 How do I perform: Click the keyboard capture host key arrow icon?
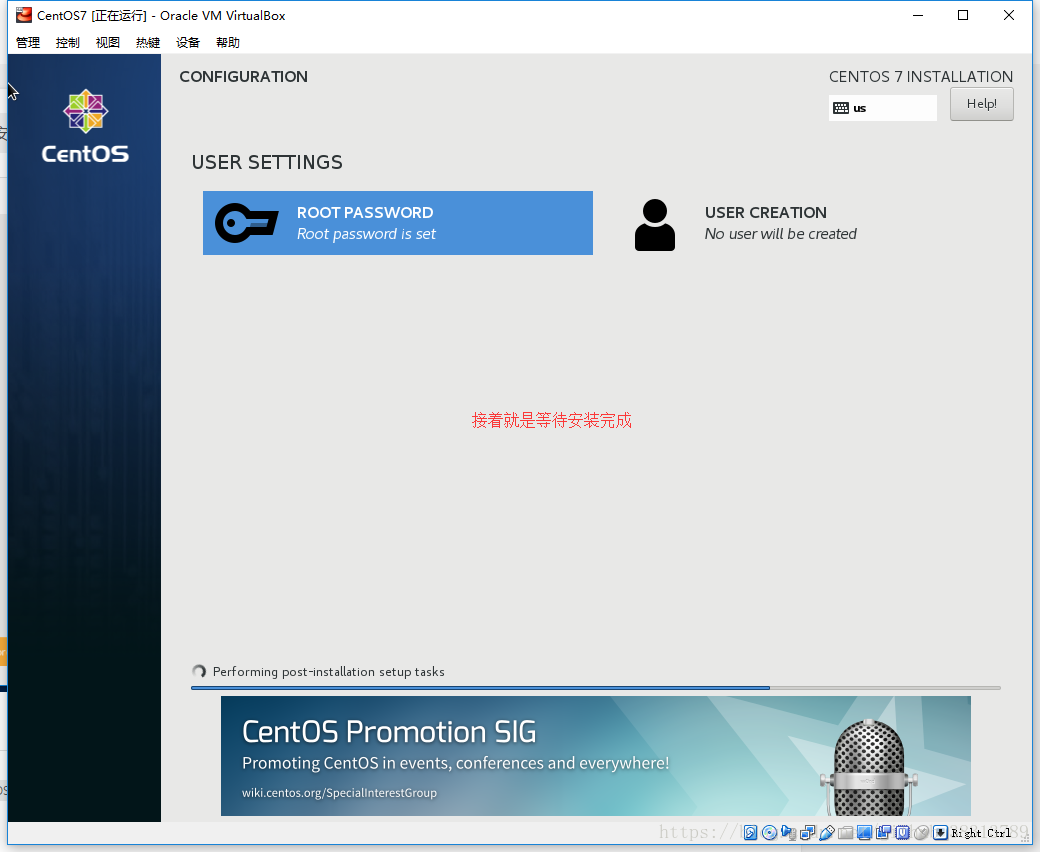tap(941, 832)
